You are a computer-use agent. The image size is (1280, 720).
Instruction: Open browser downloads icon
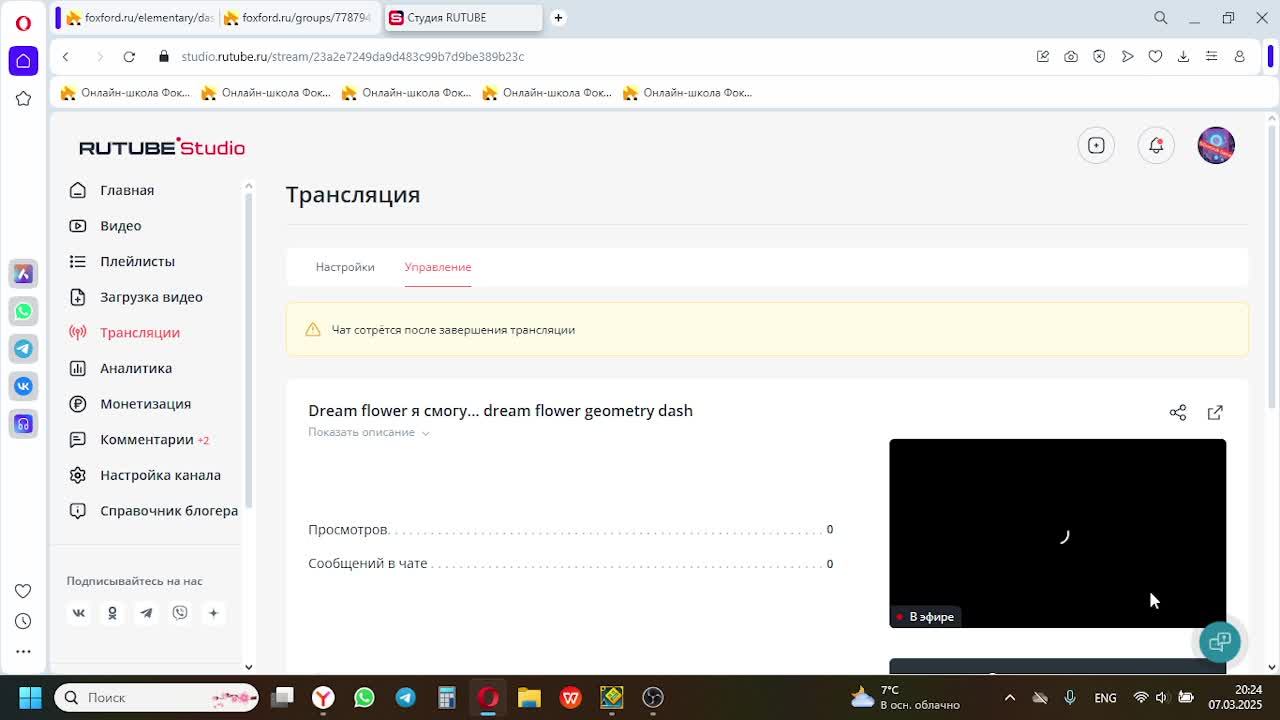point(1183,57)
